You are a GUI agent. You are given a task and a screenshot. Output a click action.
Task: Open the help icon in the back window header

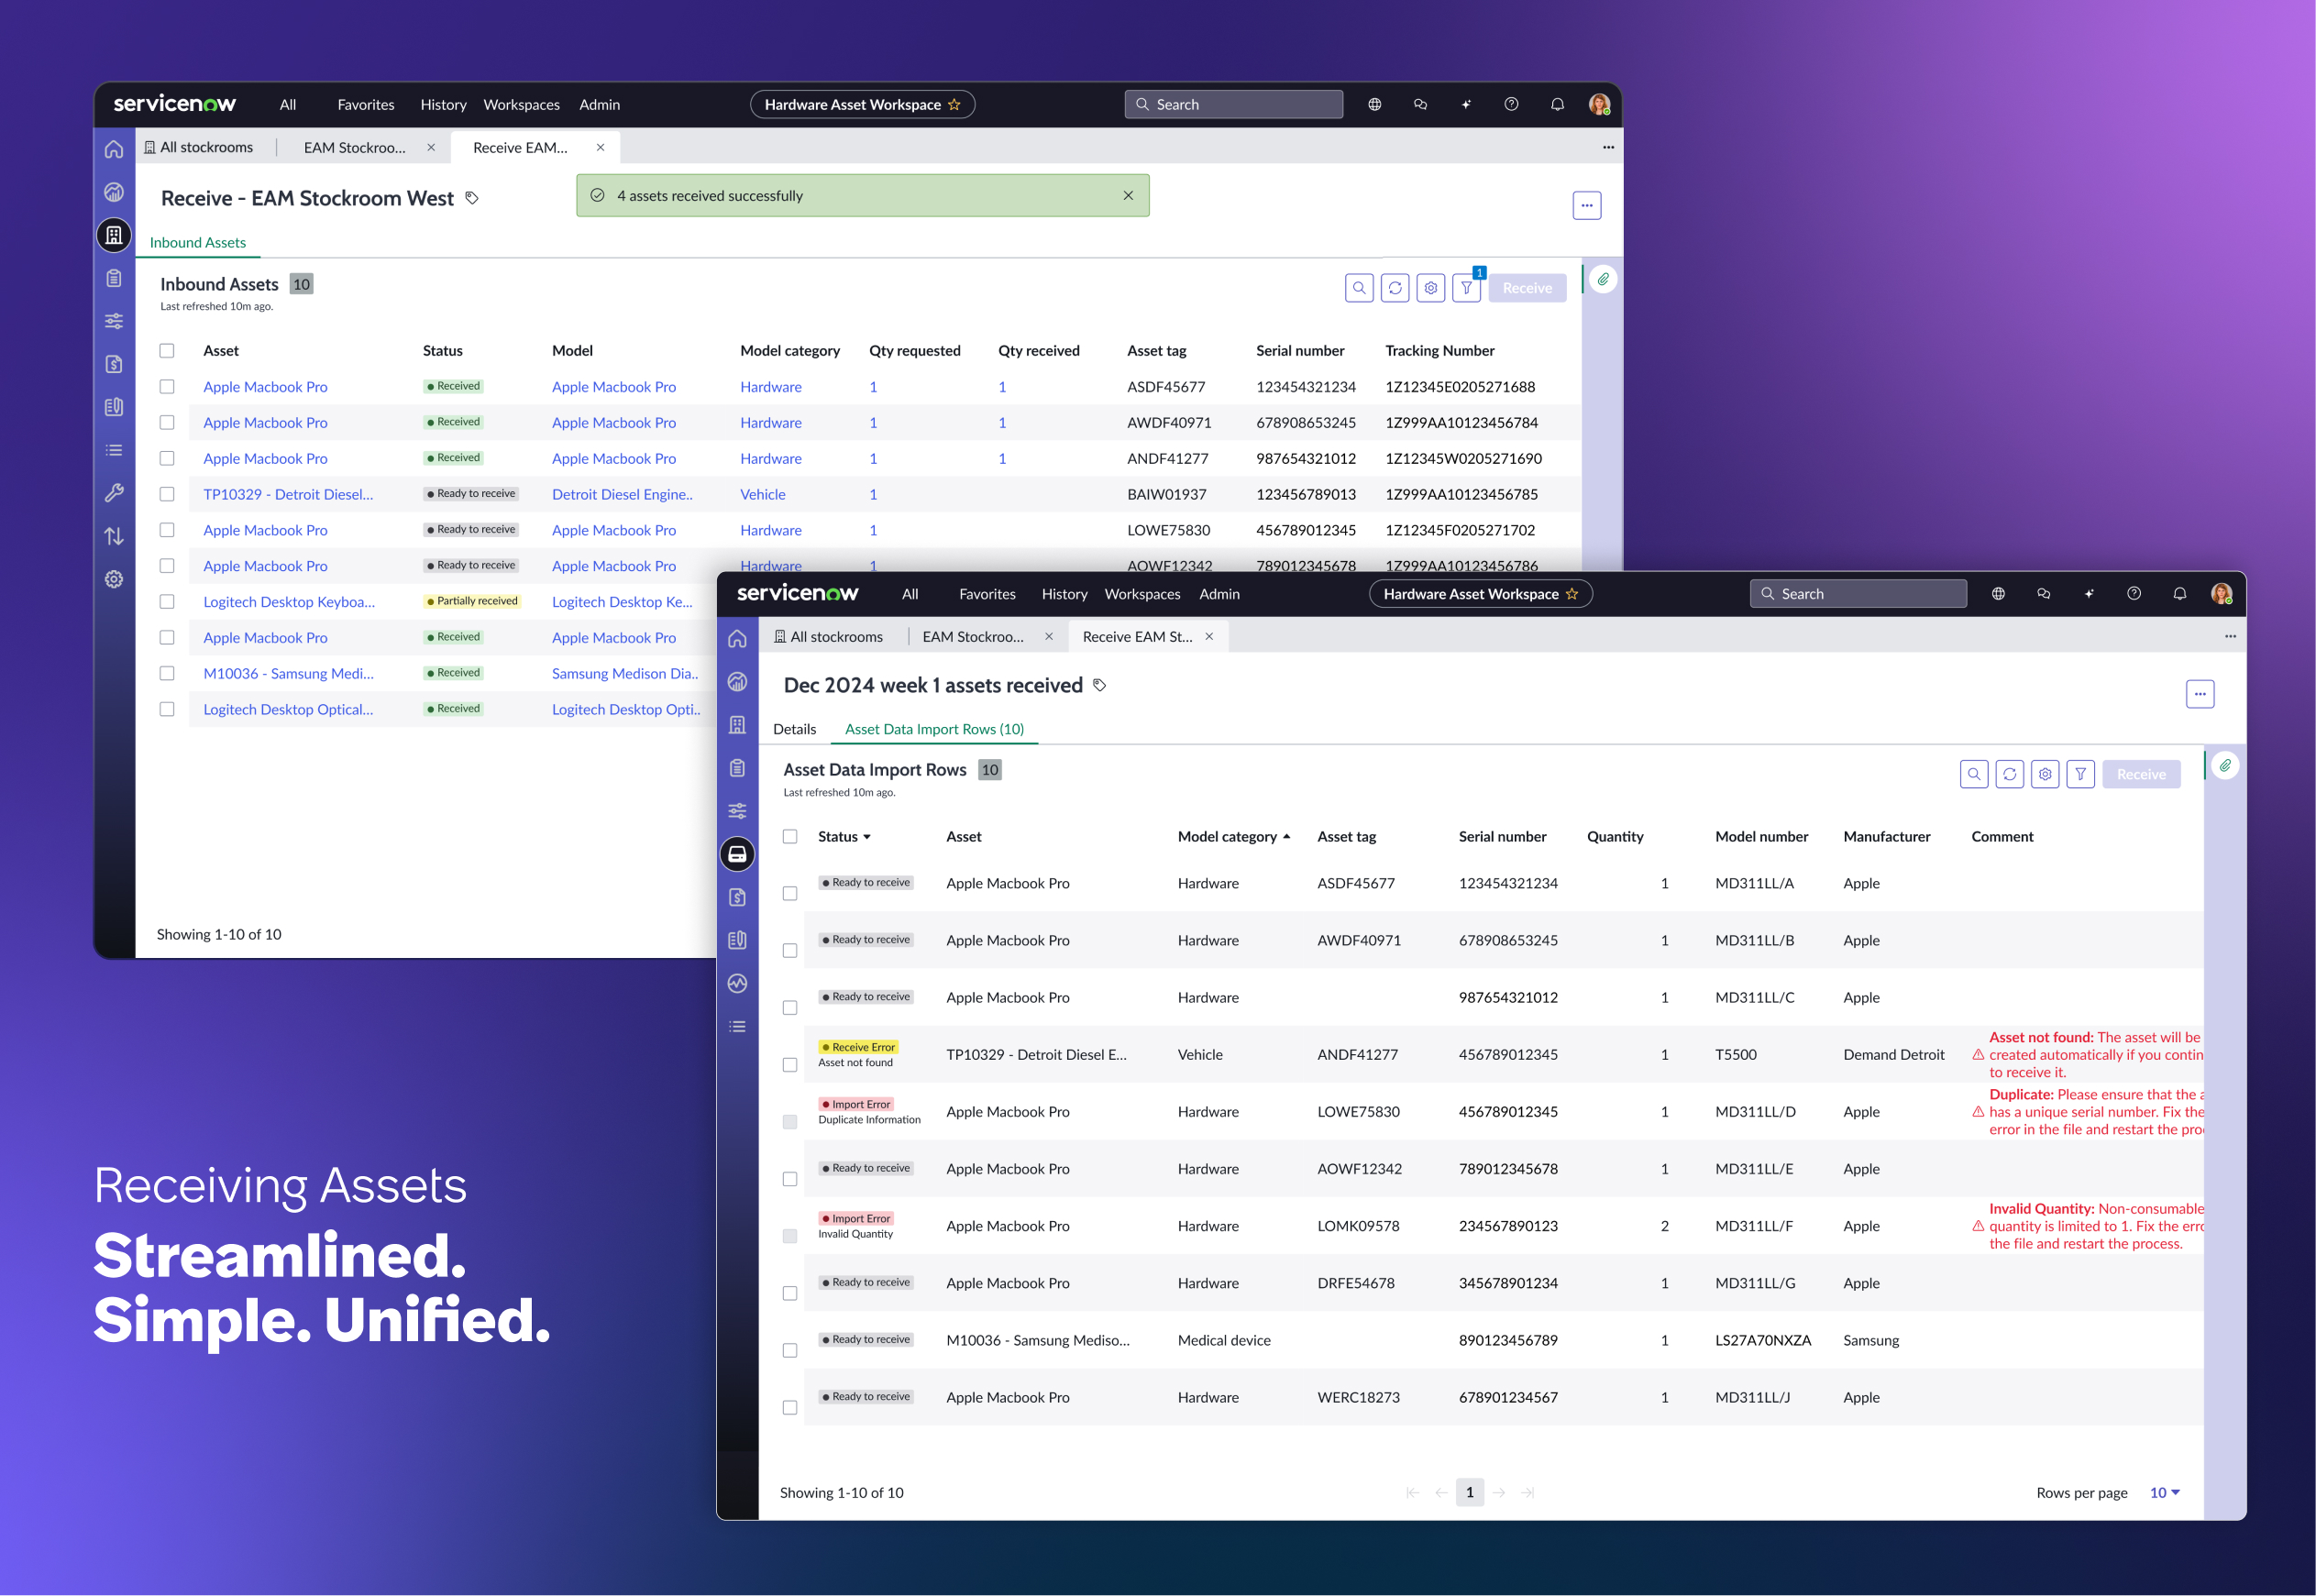1511,104
